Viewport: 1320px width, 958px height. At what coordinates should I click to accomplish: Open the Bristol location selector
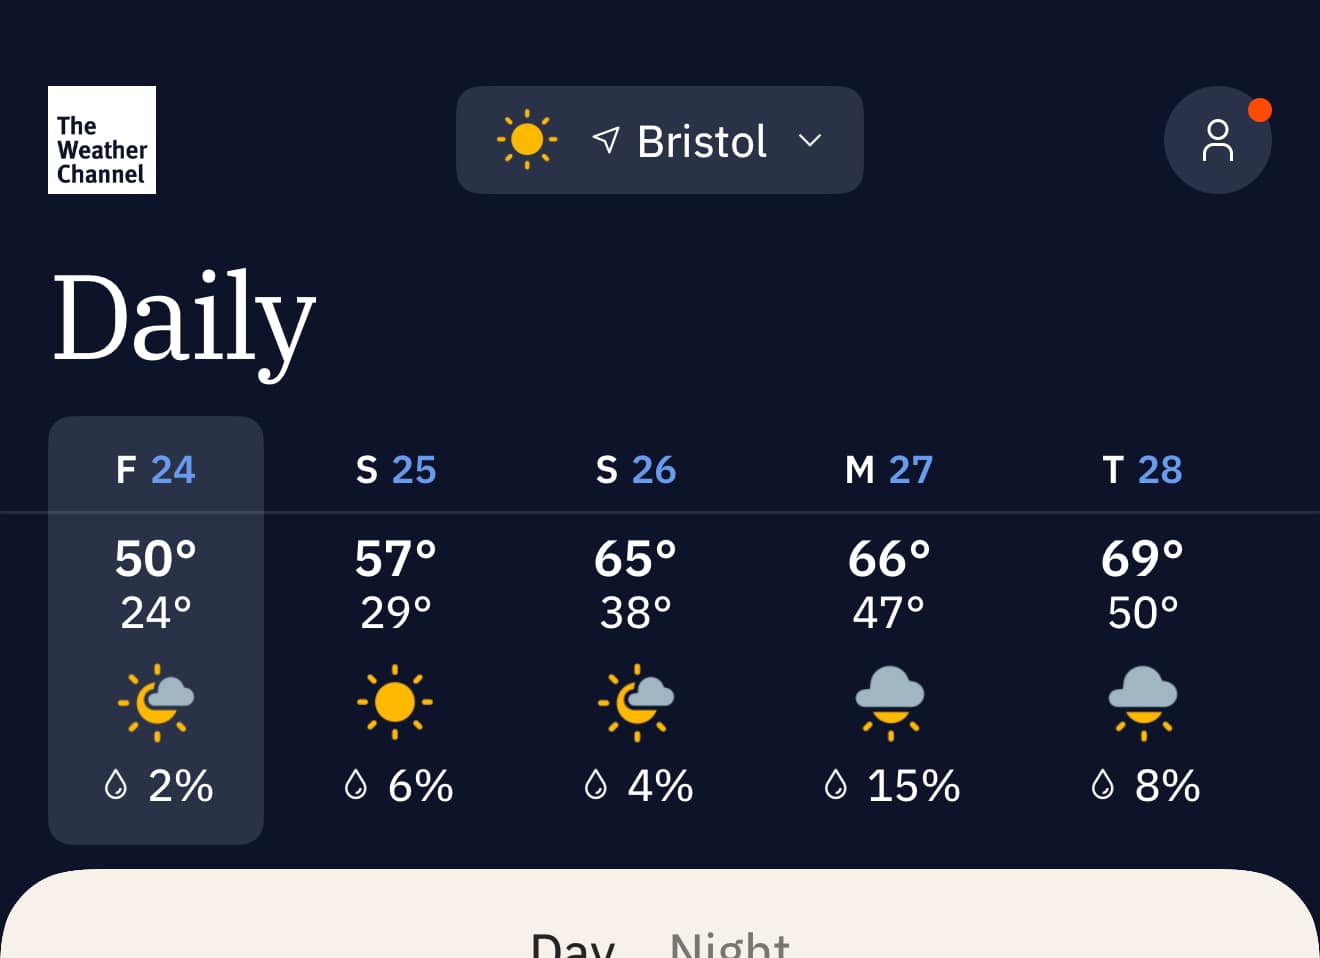pos(660,140)
